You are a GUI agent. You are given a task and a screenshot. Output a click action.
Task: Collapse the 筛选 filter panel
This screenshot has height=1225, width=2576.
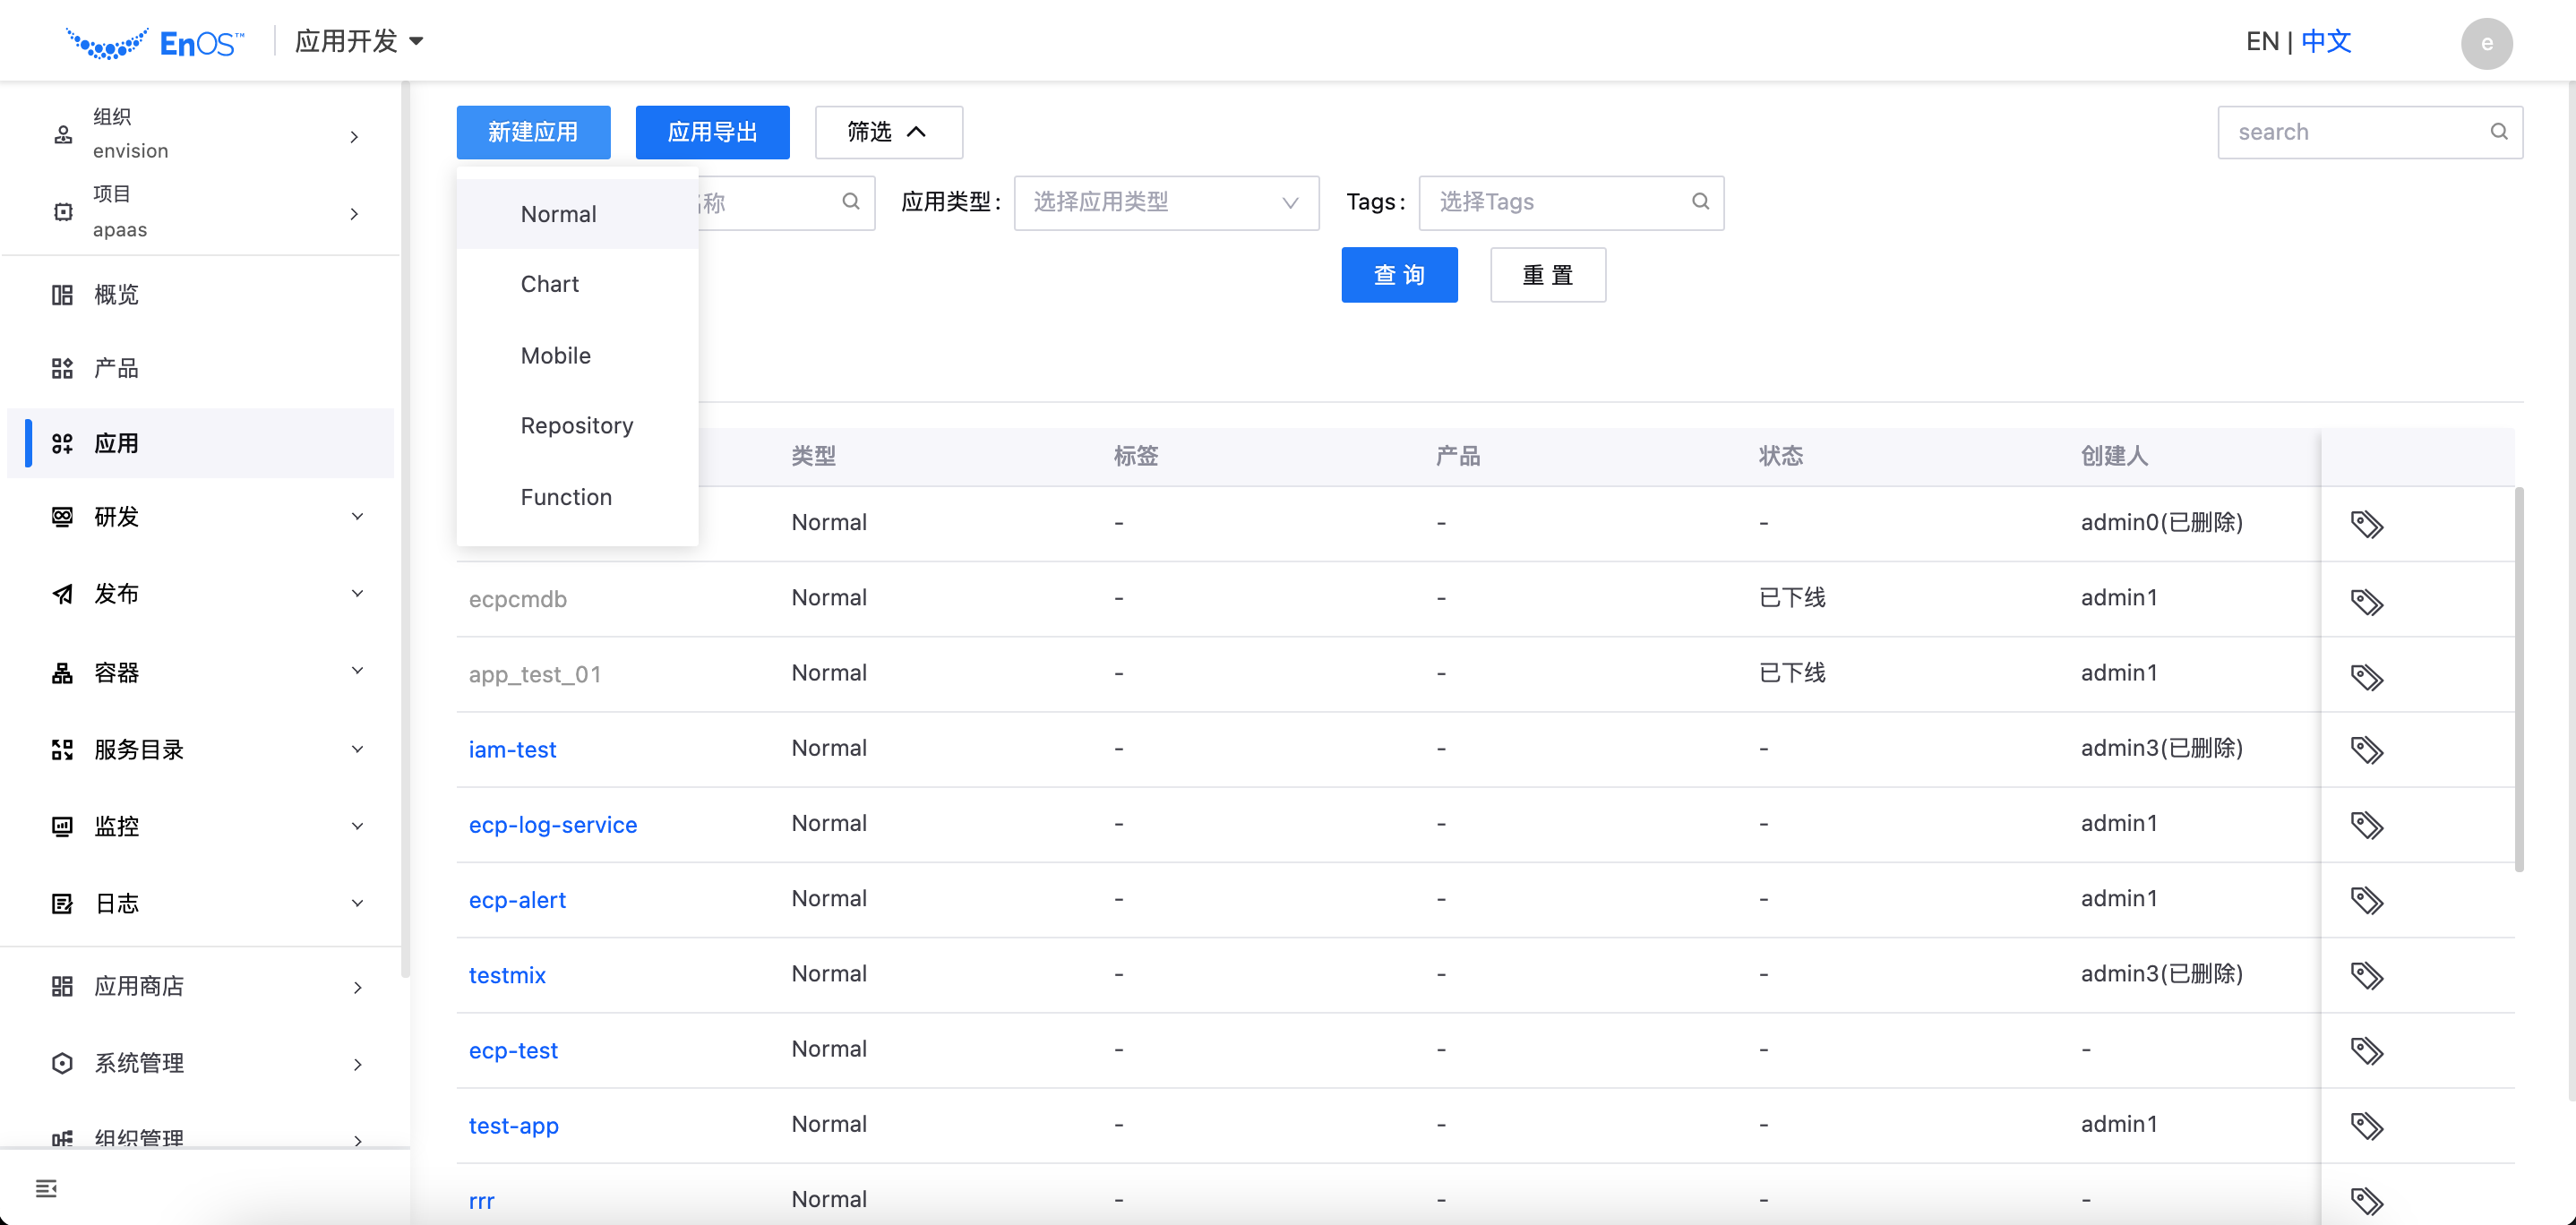[x=887, y=132]
